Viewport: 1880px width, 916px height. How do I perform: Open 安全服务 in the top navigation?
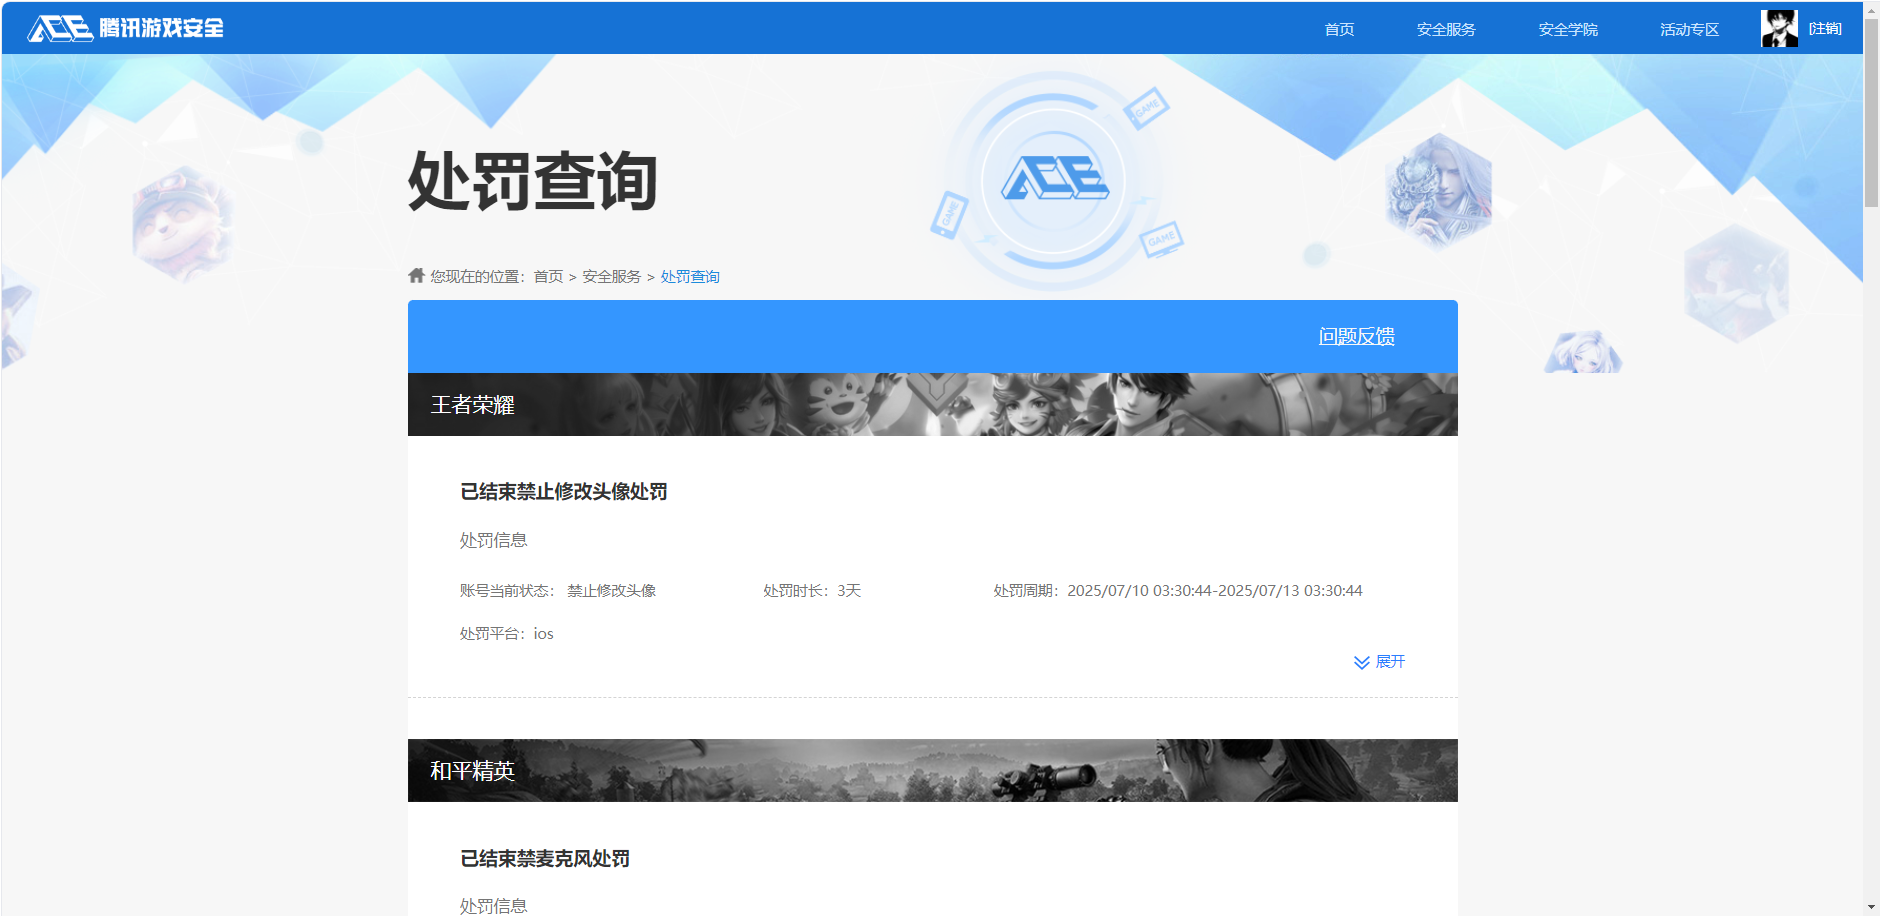(x=1446, y=29)
